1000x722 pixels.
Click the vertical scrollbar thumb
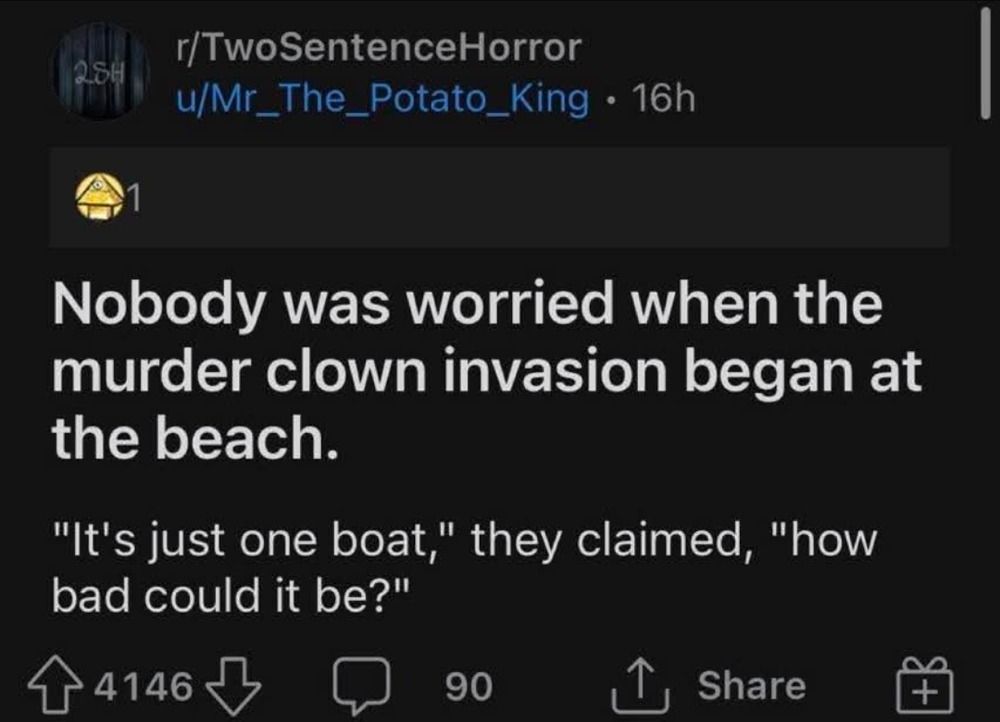(x=984, y=62)
